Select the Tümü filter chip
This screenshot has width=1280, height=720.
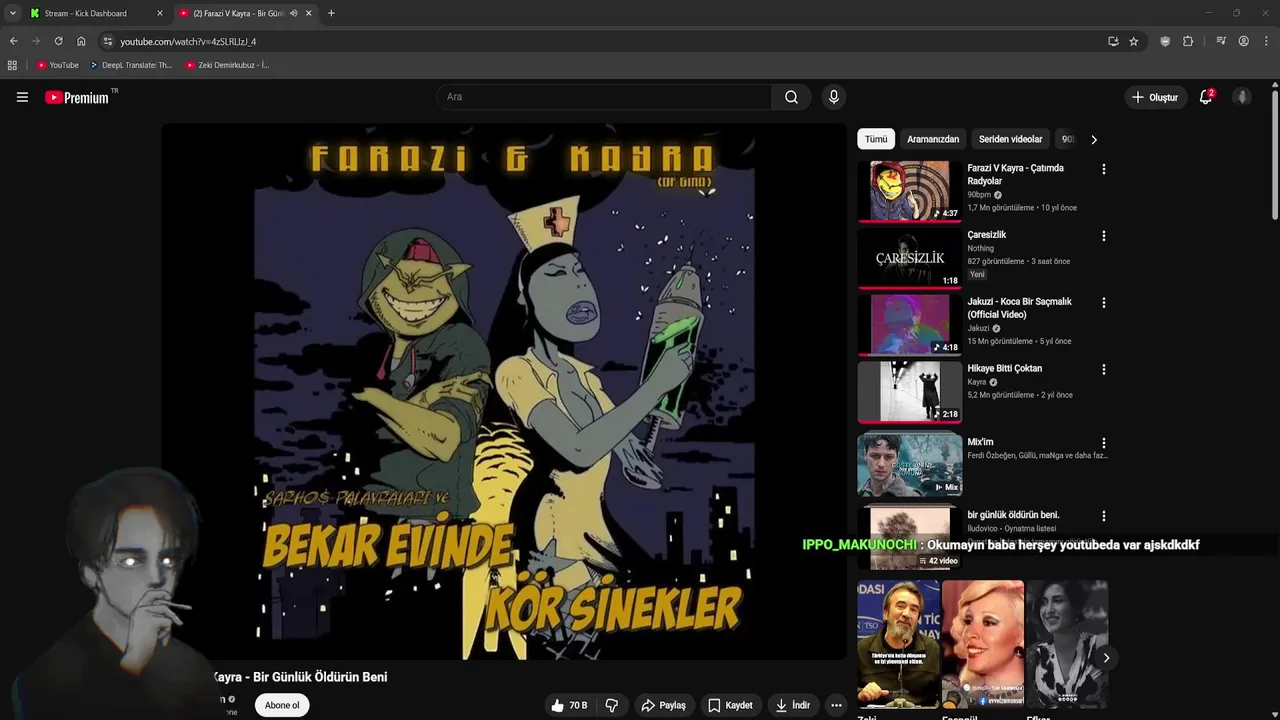pyautogui.click(x=876, y=139)
